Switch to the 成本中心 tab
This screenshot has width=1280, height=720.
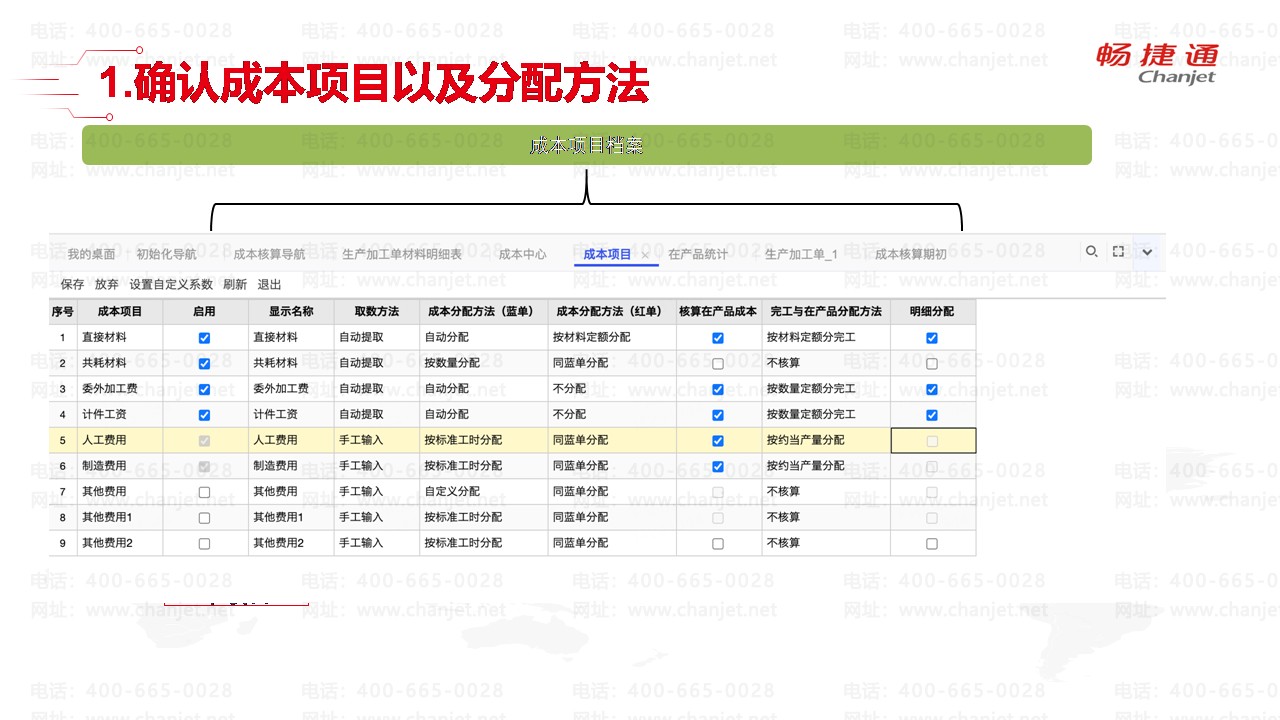(522, 254)
